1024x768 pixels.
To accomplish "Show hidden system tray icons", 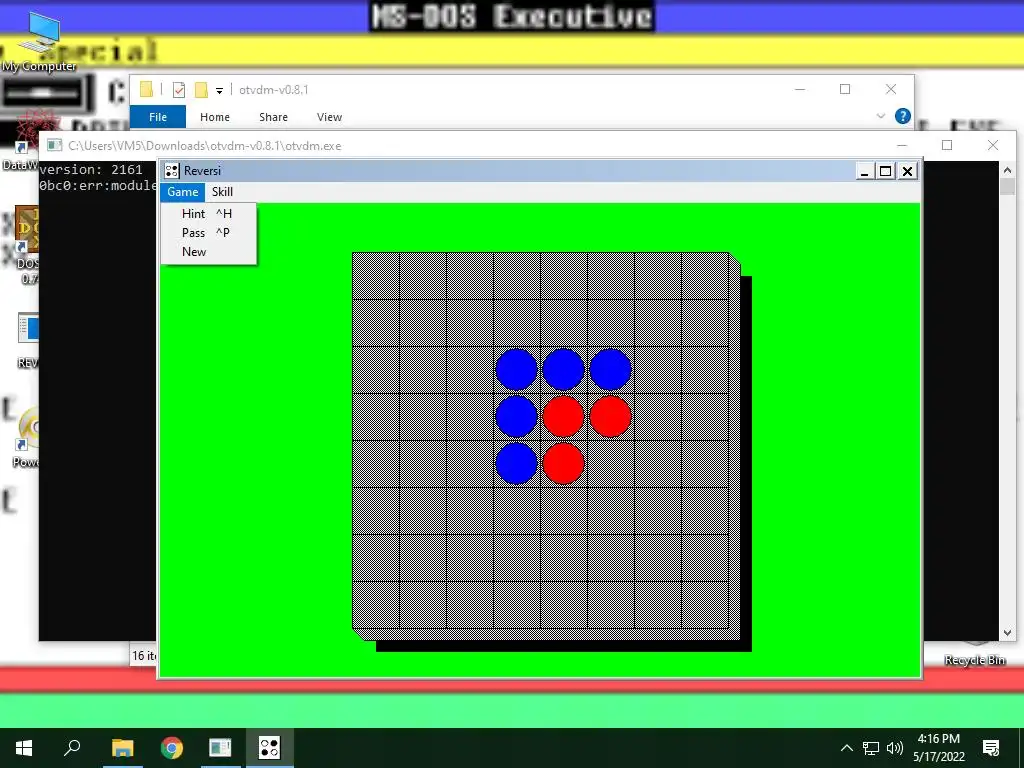I will point(846,748).
